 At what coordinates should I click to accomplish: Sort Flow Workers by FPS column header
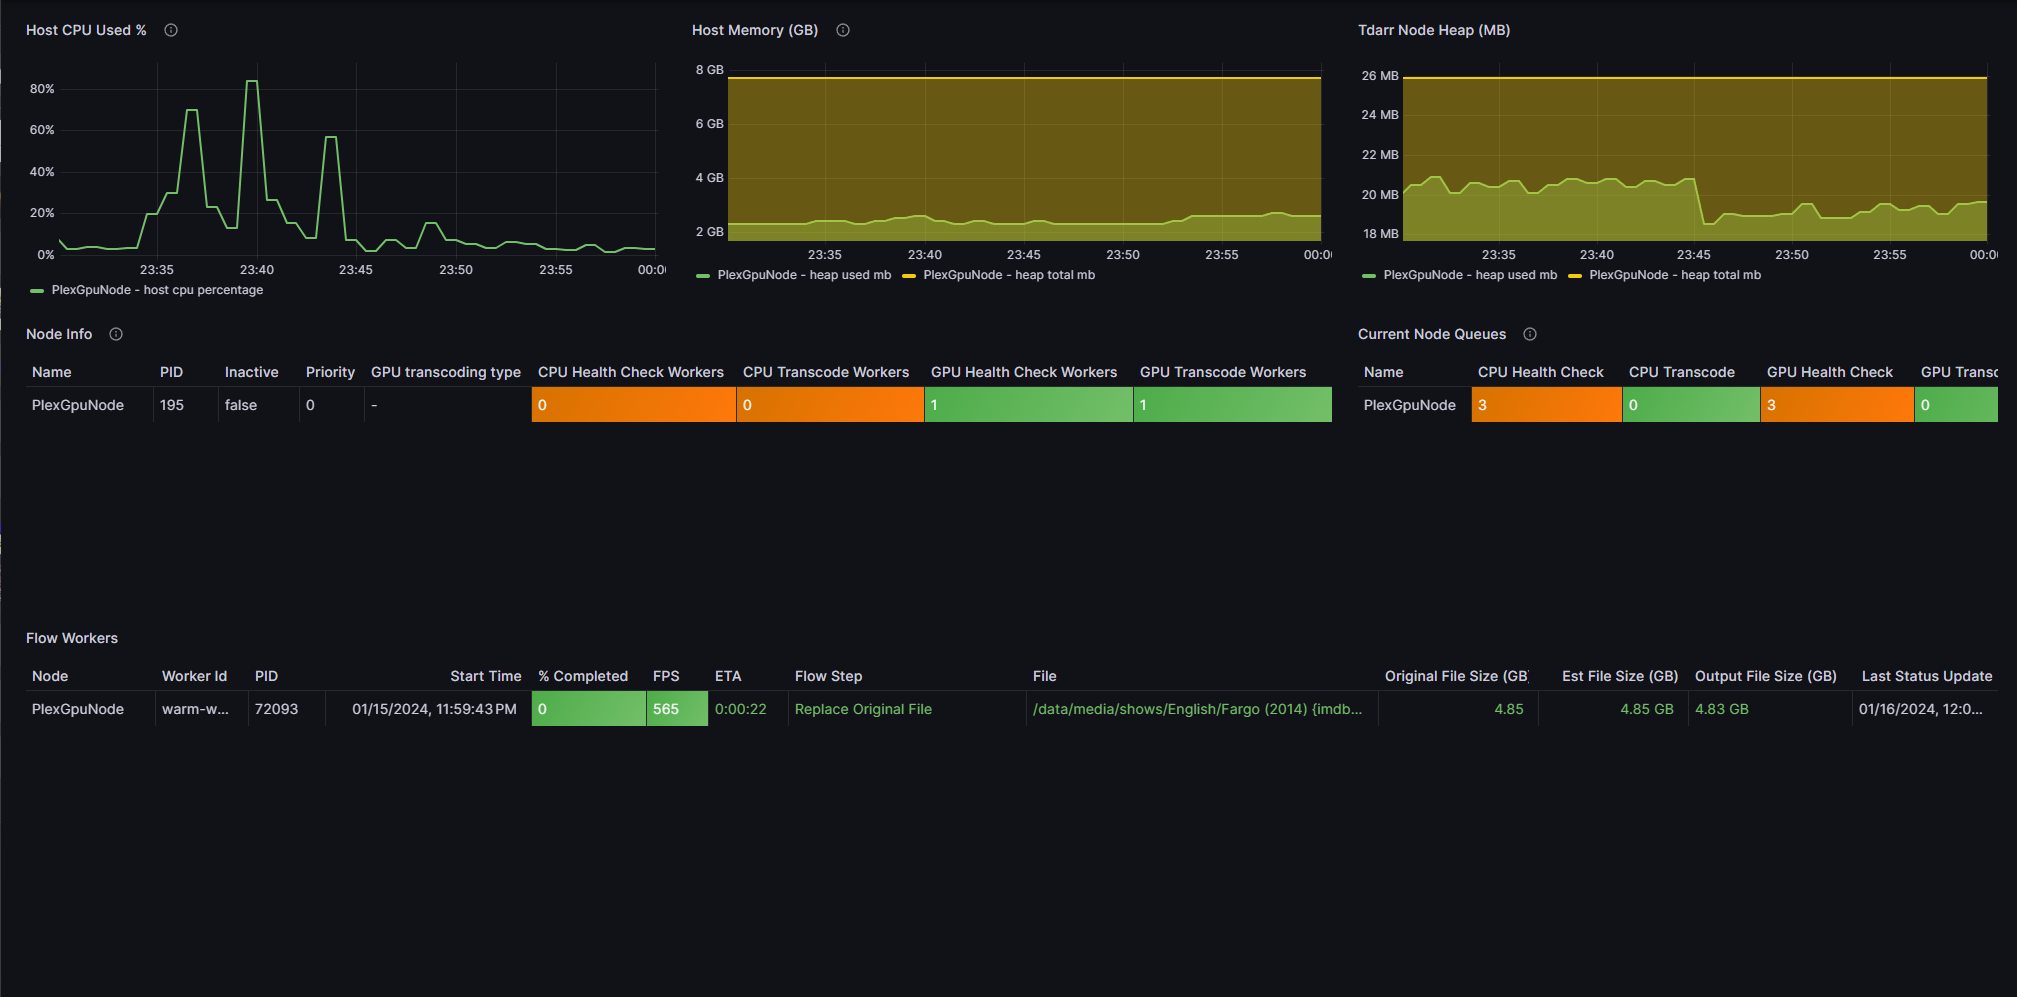click(x=666, y=676)
